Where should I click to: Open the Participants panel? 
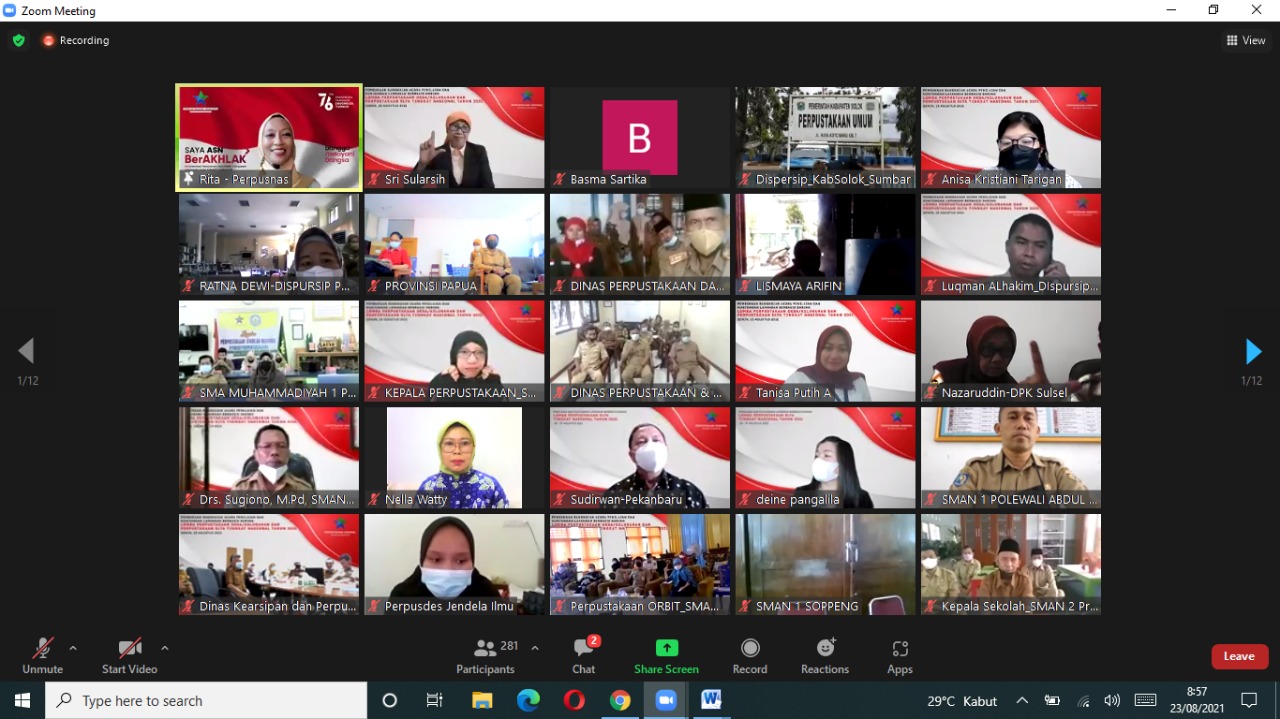click(x=486, y=657)
